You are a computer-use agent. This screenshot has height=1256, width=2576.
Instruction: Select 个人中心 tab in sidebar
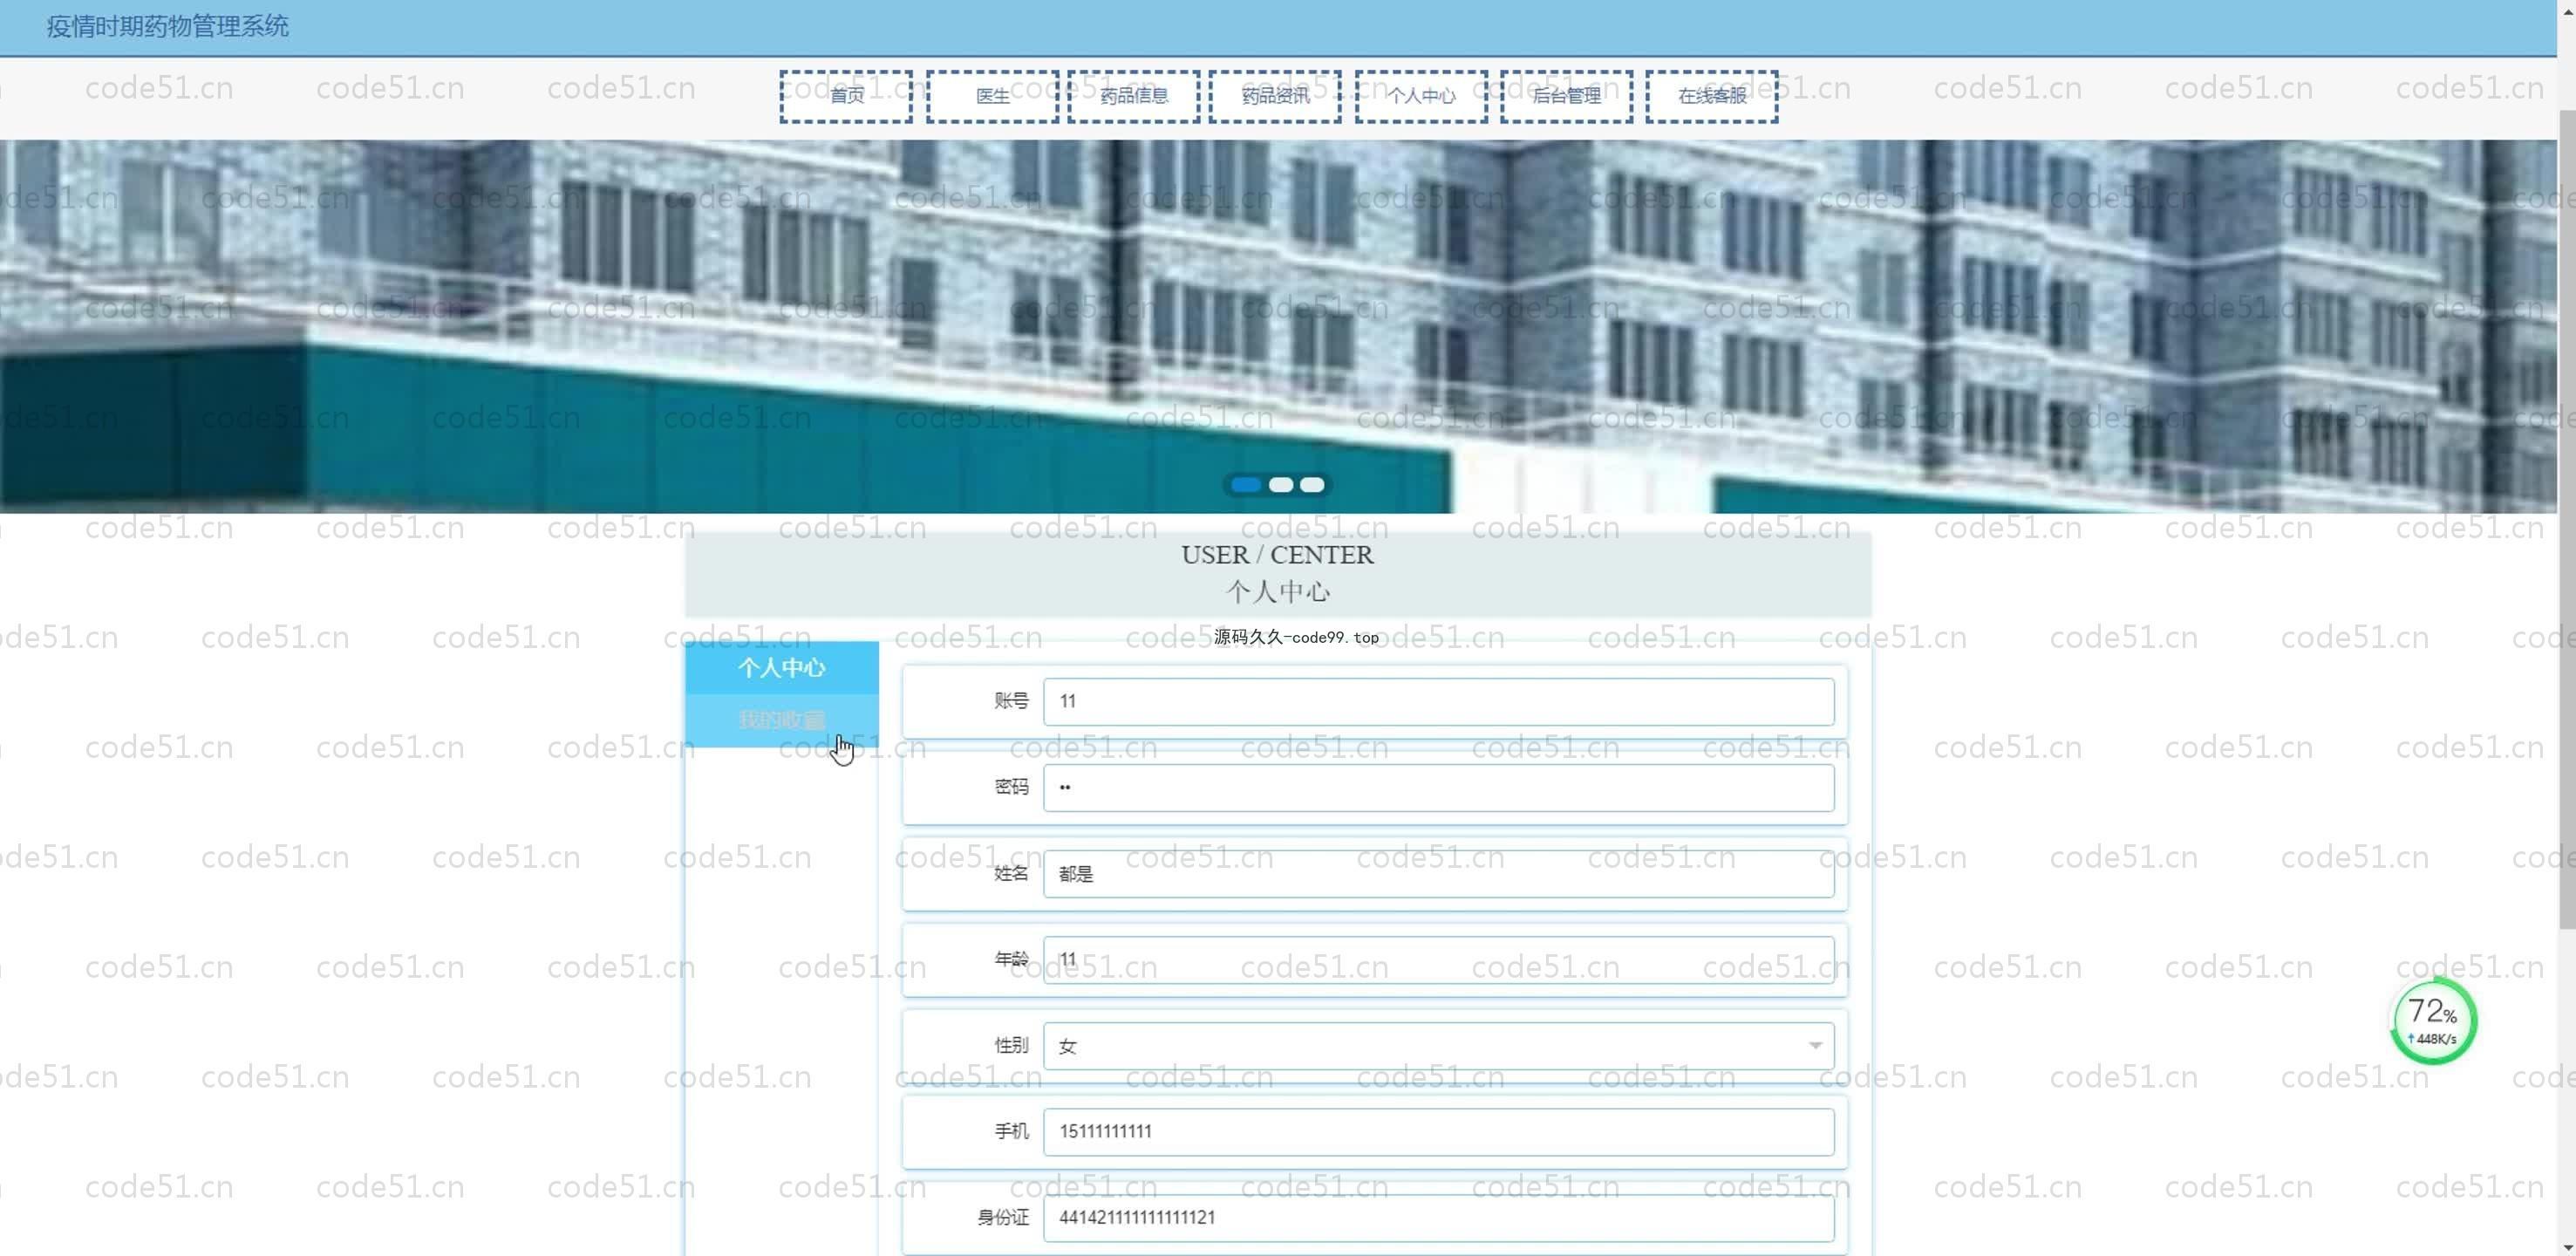(x=782, y=668)
